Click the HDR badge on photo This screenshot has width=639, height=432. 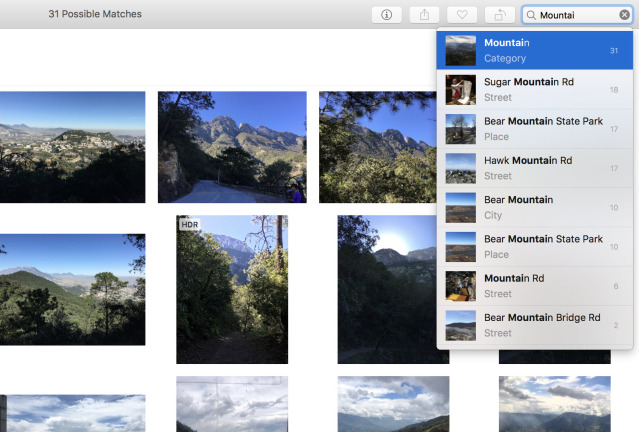[188, 225]
